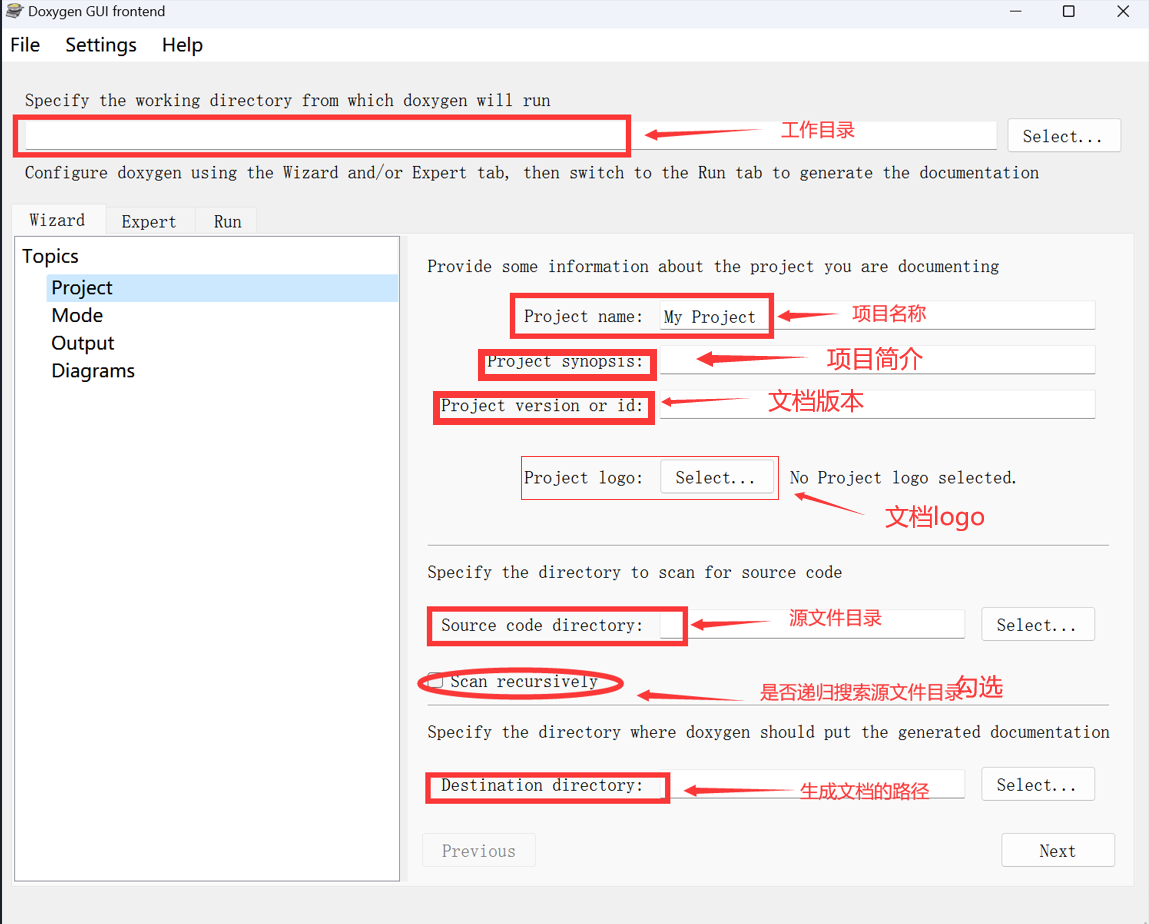Open the File menu
Screen dimensions: 1149x924
coord(24,44)
